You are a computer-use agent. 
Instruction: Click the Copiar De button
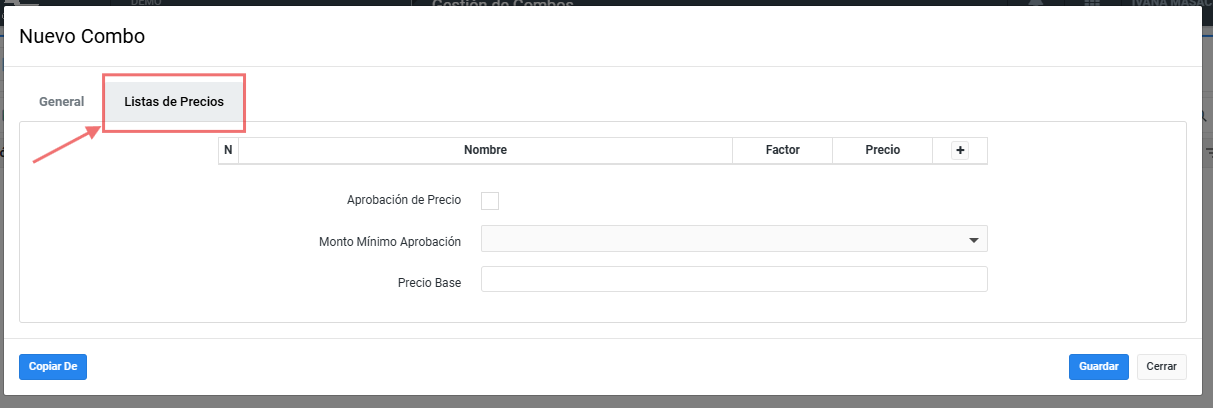(53, 367)
